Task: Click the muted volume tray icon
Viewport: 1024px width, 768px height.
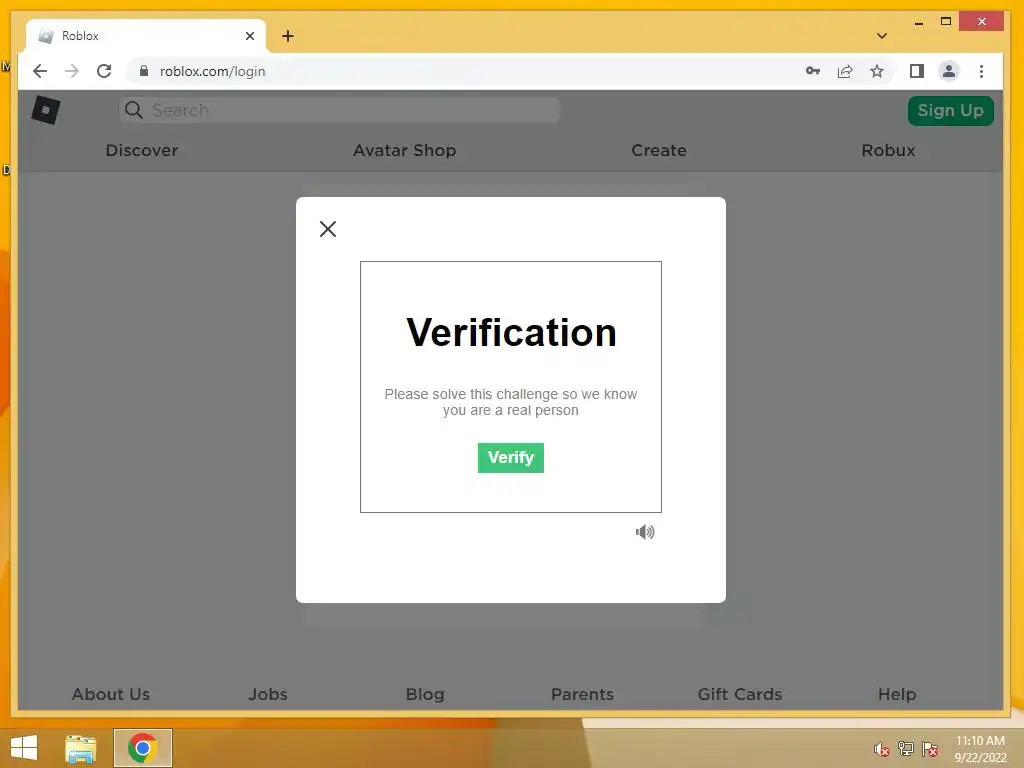Action: 882,749
